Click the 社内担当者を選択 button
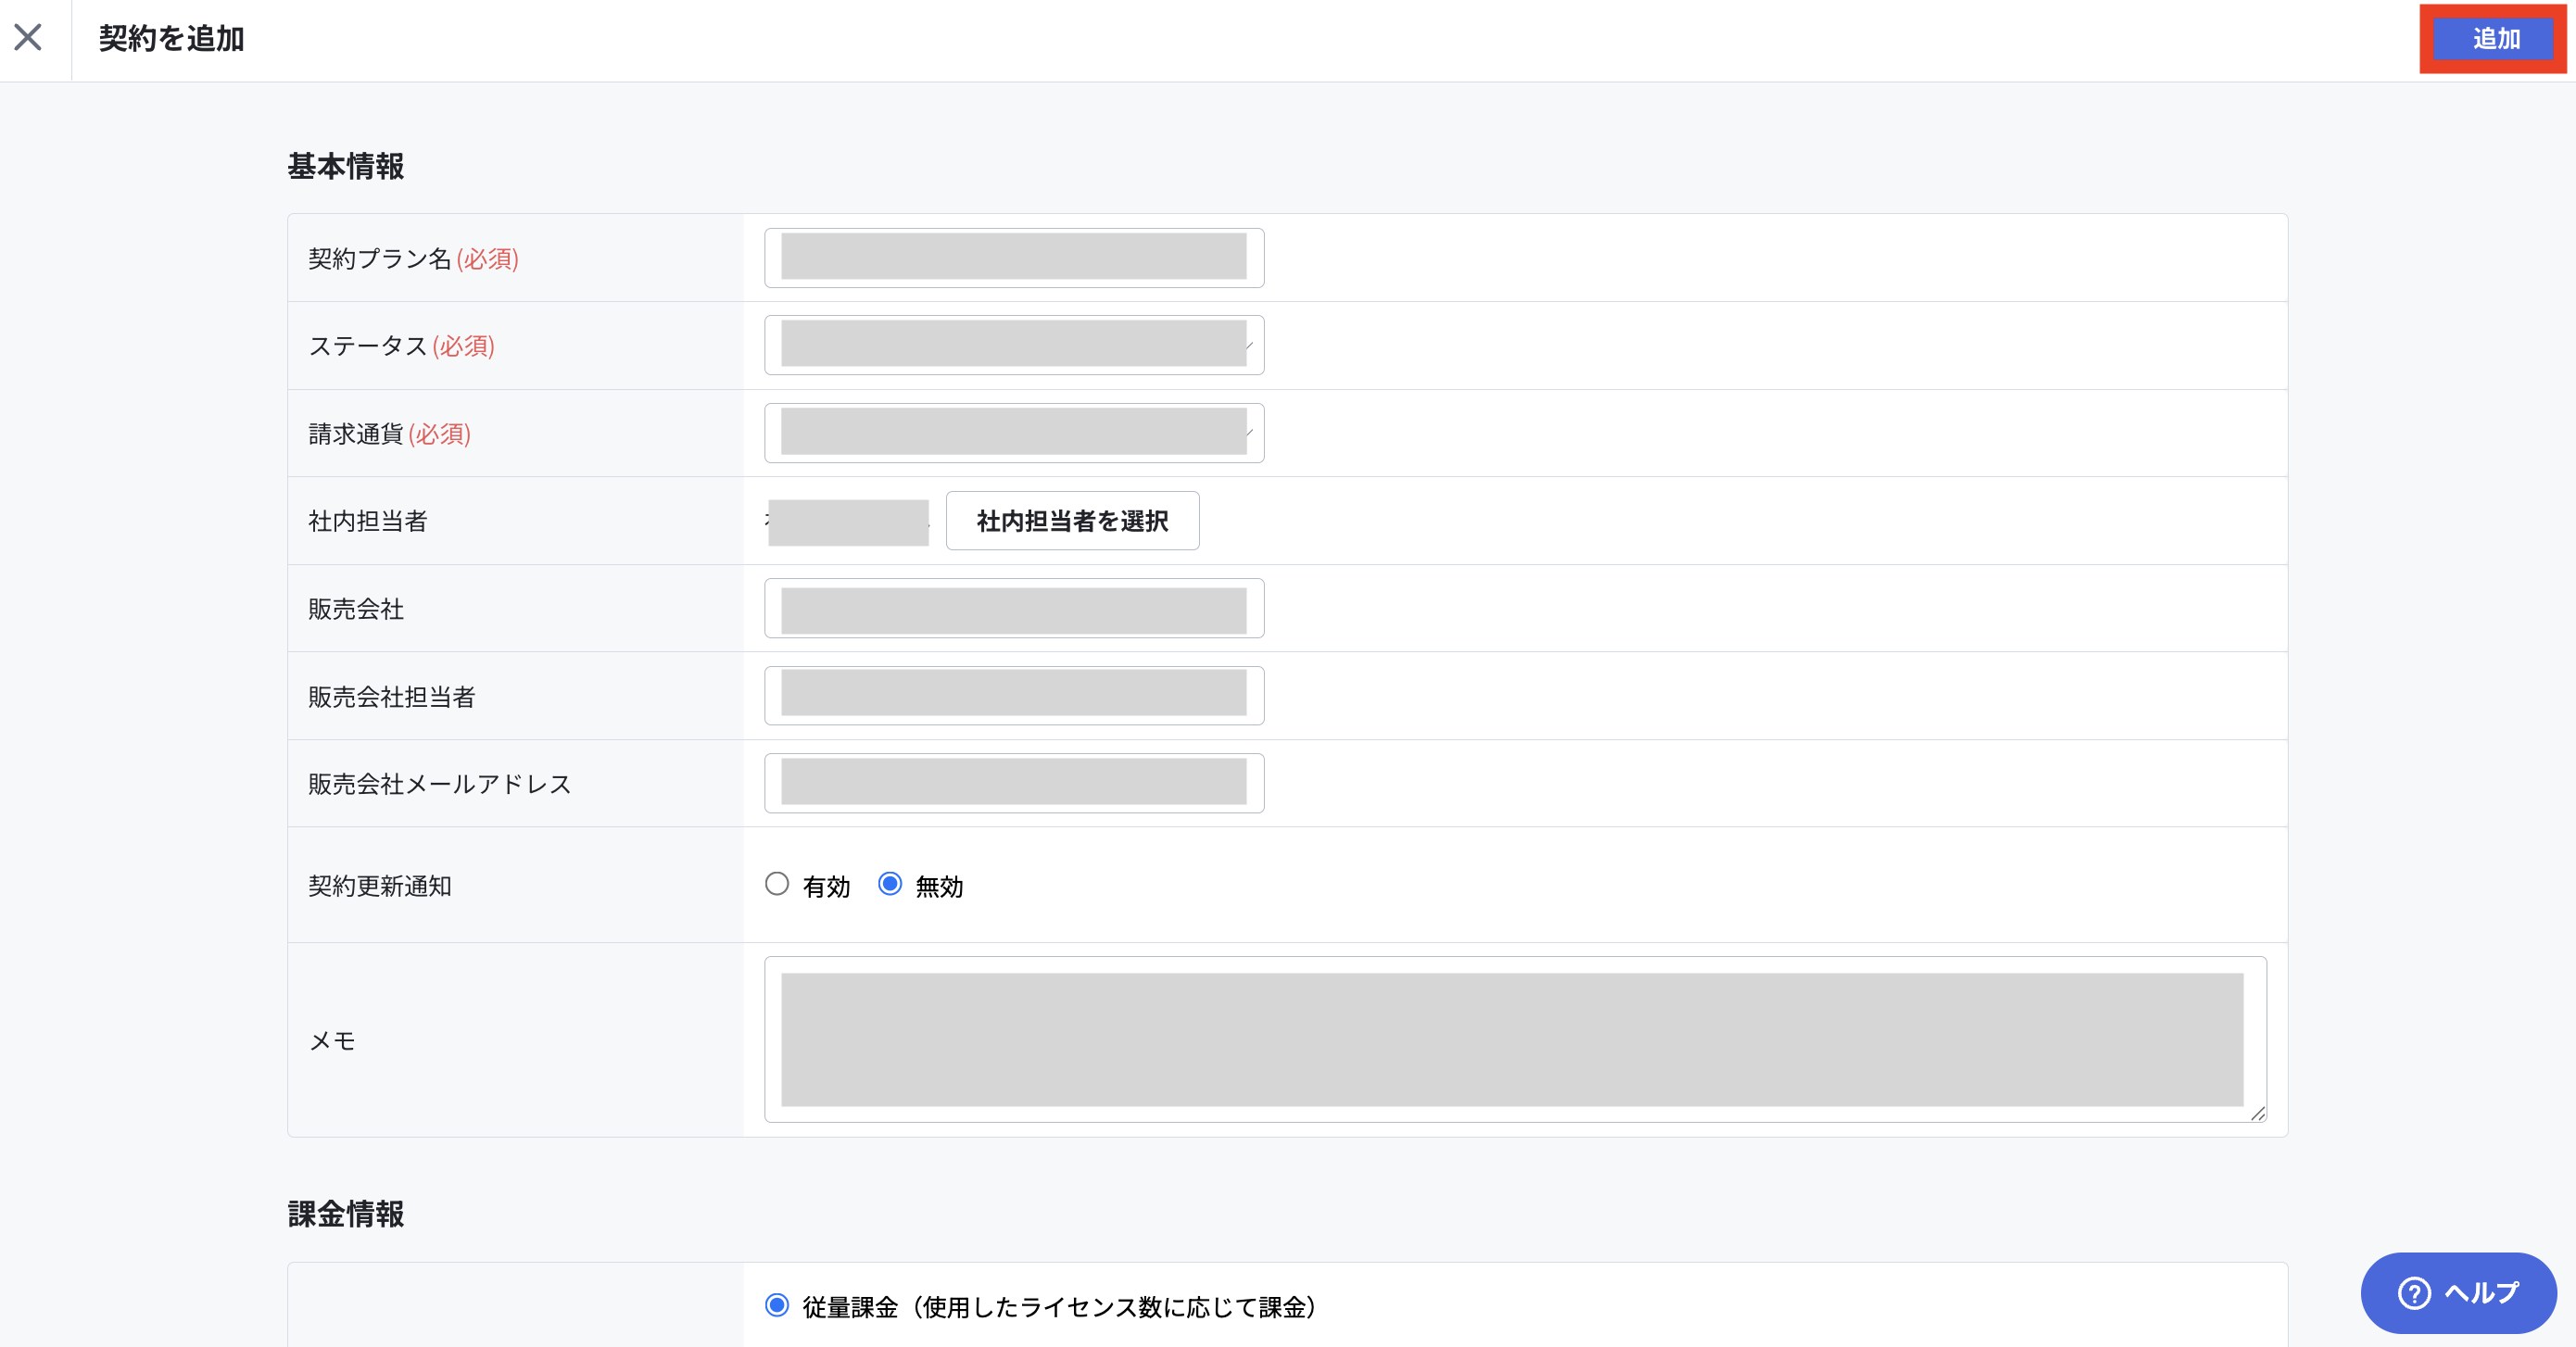Image resolution: width=2576 pixels, height=1347 pixels. pos(1072,521)
